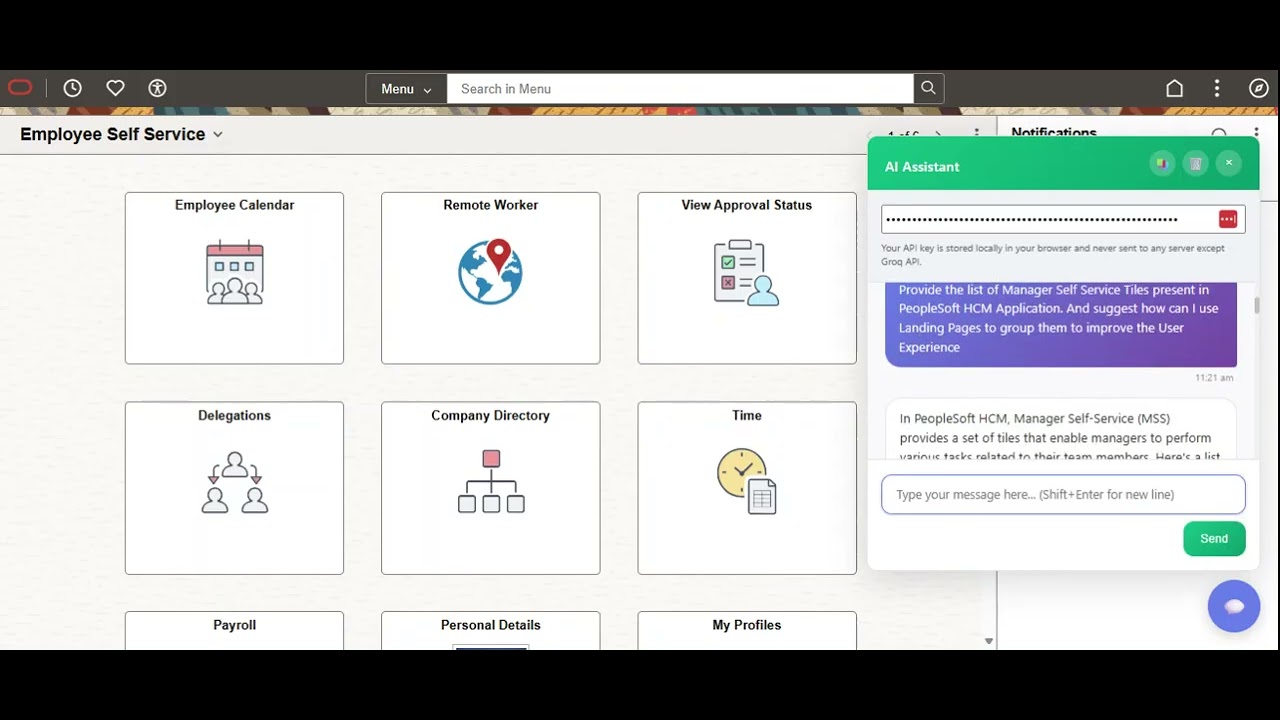Open the View Approval Status tile

coord(747,278)
